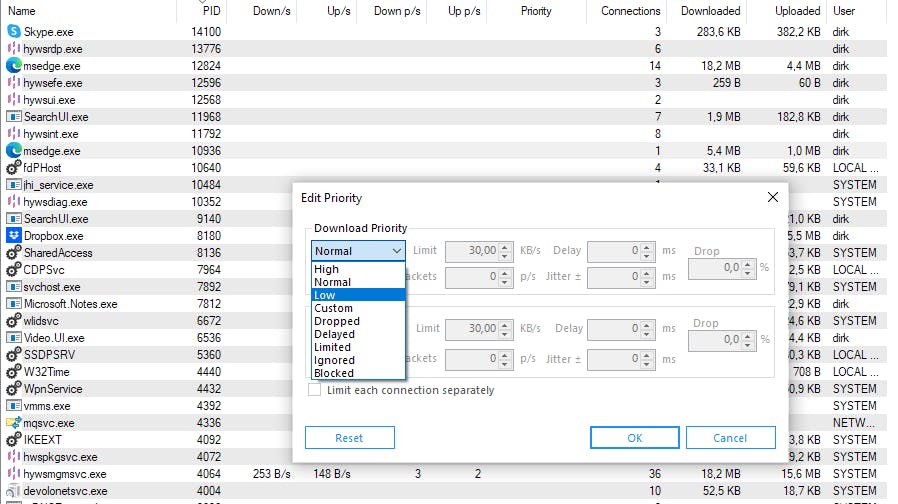Select Limited priority option
898x504 pixels.
click(x=359, y=347)
